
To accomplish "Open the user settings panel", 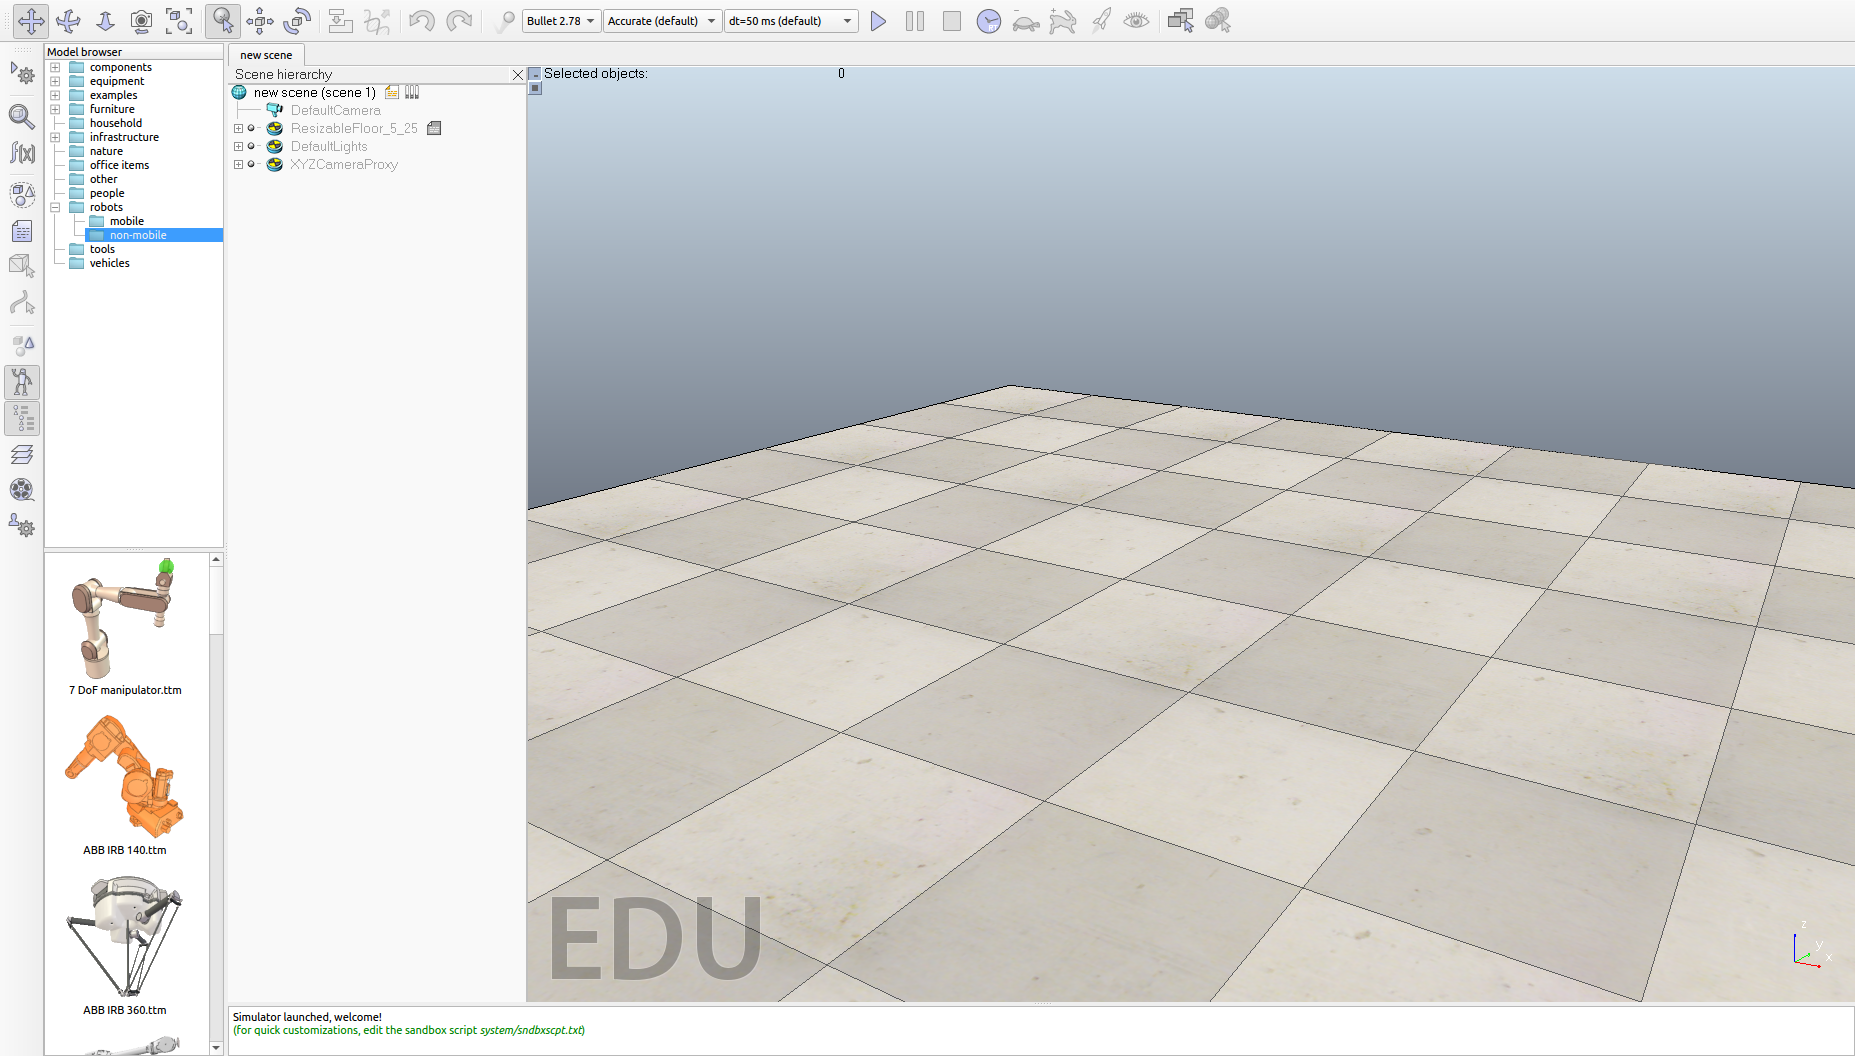I will 22,527.
